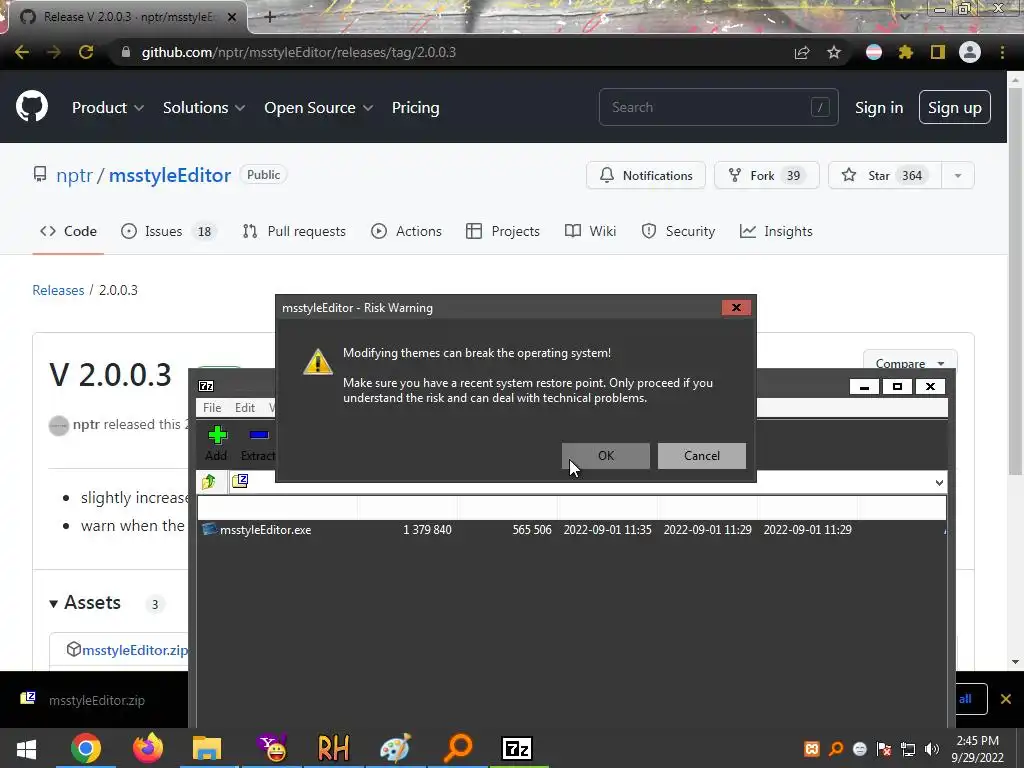This screenshot has width=1024, height=768.
Task: Collapse the Assets section
Action: point(85,602)
